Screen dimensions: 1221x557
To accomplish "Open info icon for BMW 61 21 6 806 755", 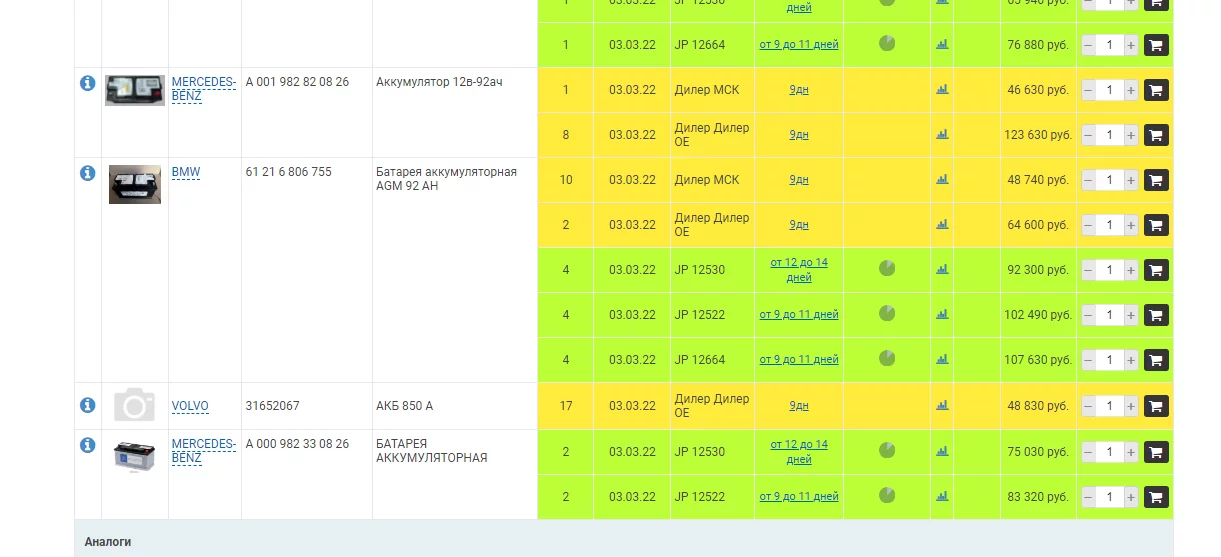I will (88, 173).
